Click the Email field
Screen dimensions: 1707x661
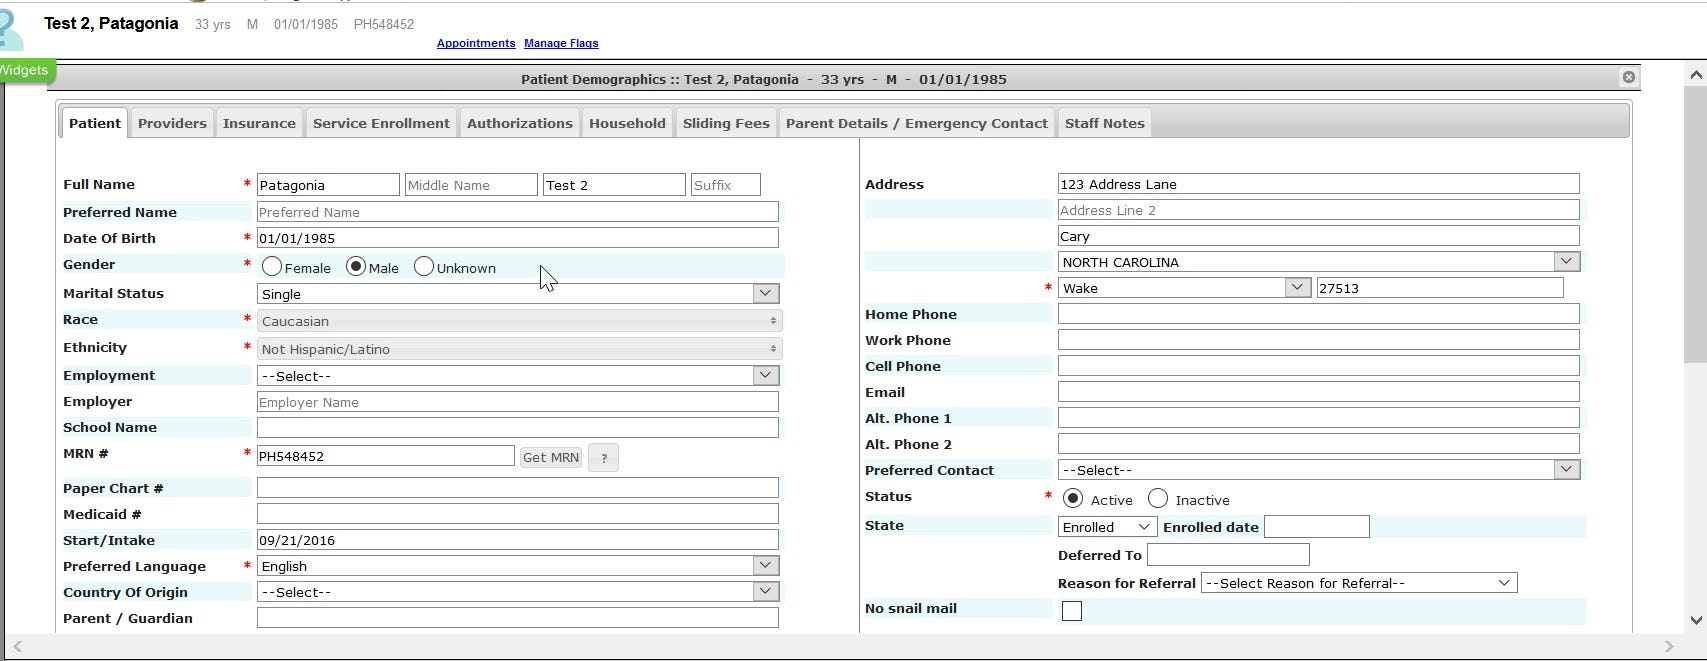click(1319, 392)
